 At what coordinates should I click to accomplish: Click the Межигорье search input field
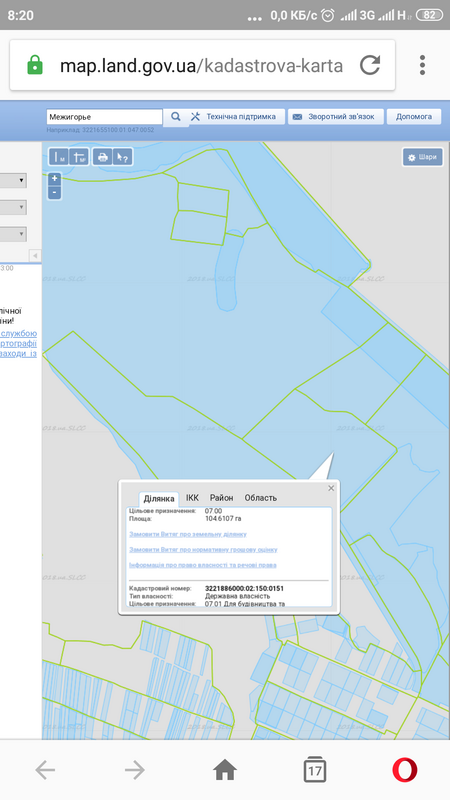pyautogui.click(x=105, y=117)
